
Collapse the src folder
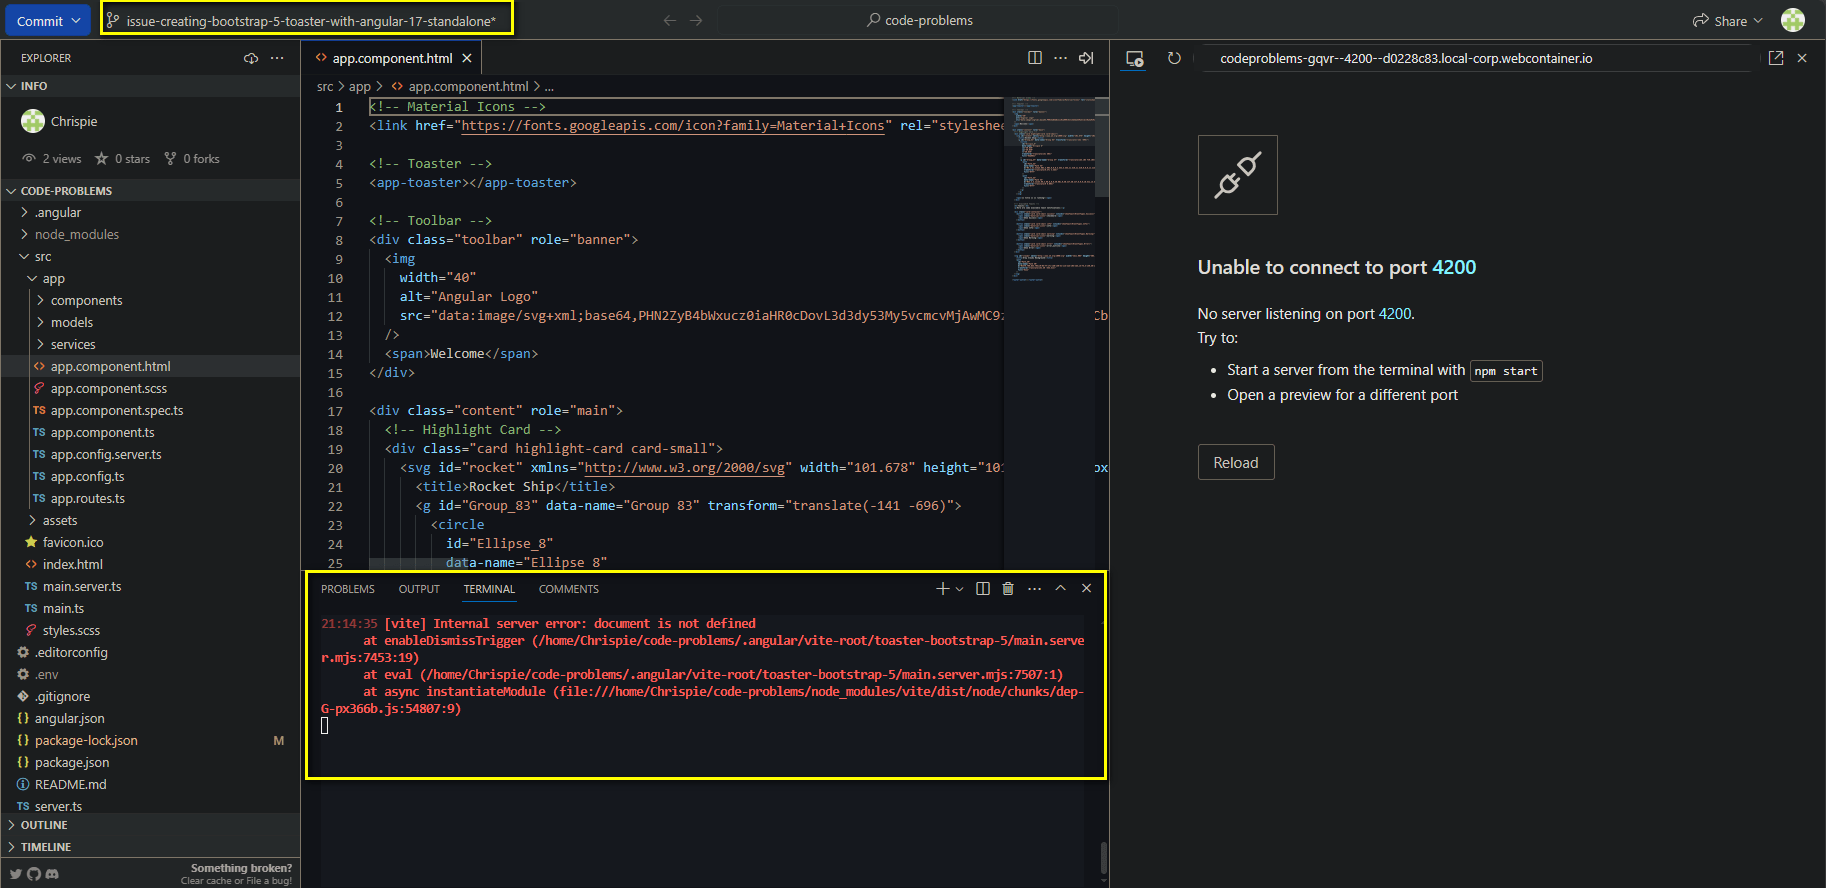click(x=150, y=256)
